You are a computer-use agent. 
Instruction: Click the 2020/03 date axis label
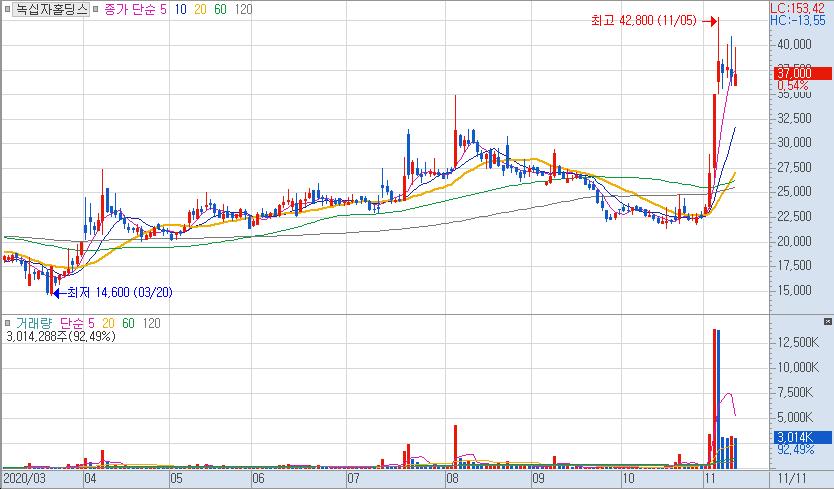(25, 478)
